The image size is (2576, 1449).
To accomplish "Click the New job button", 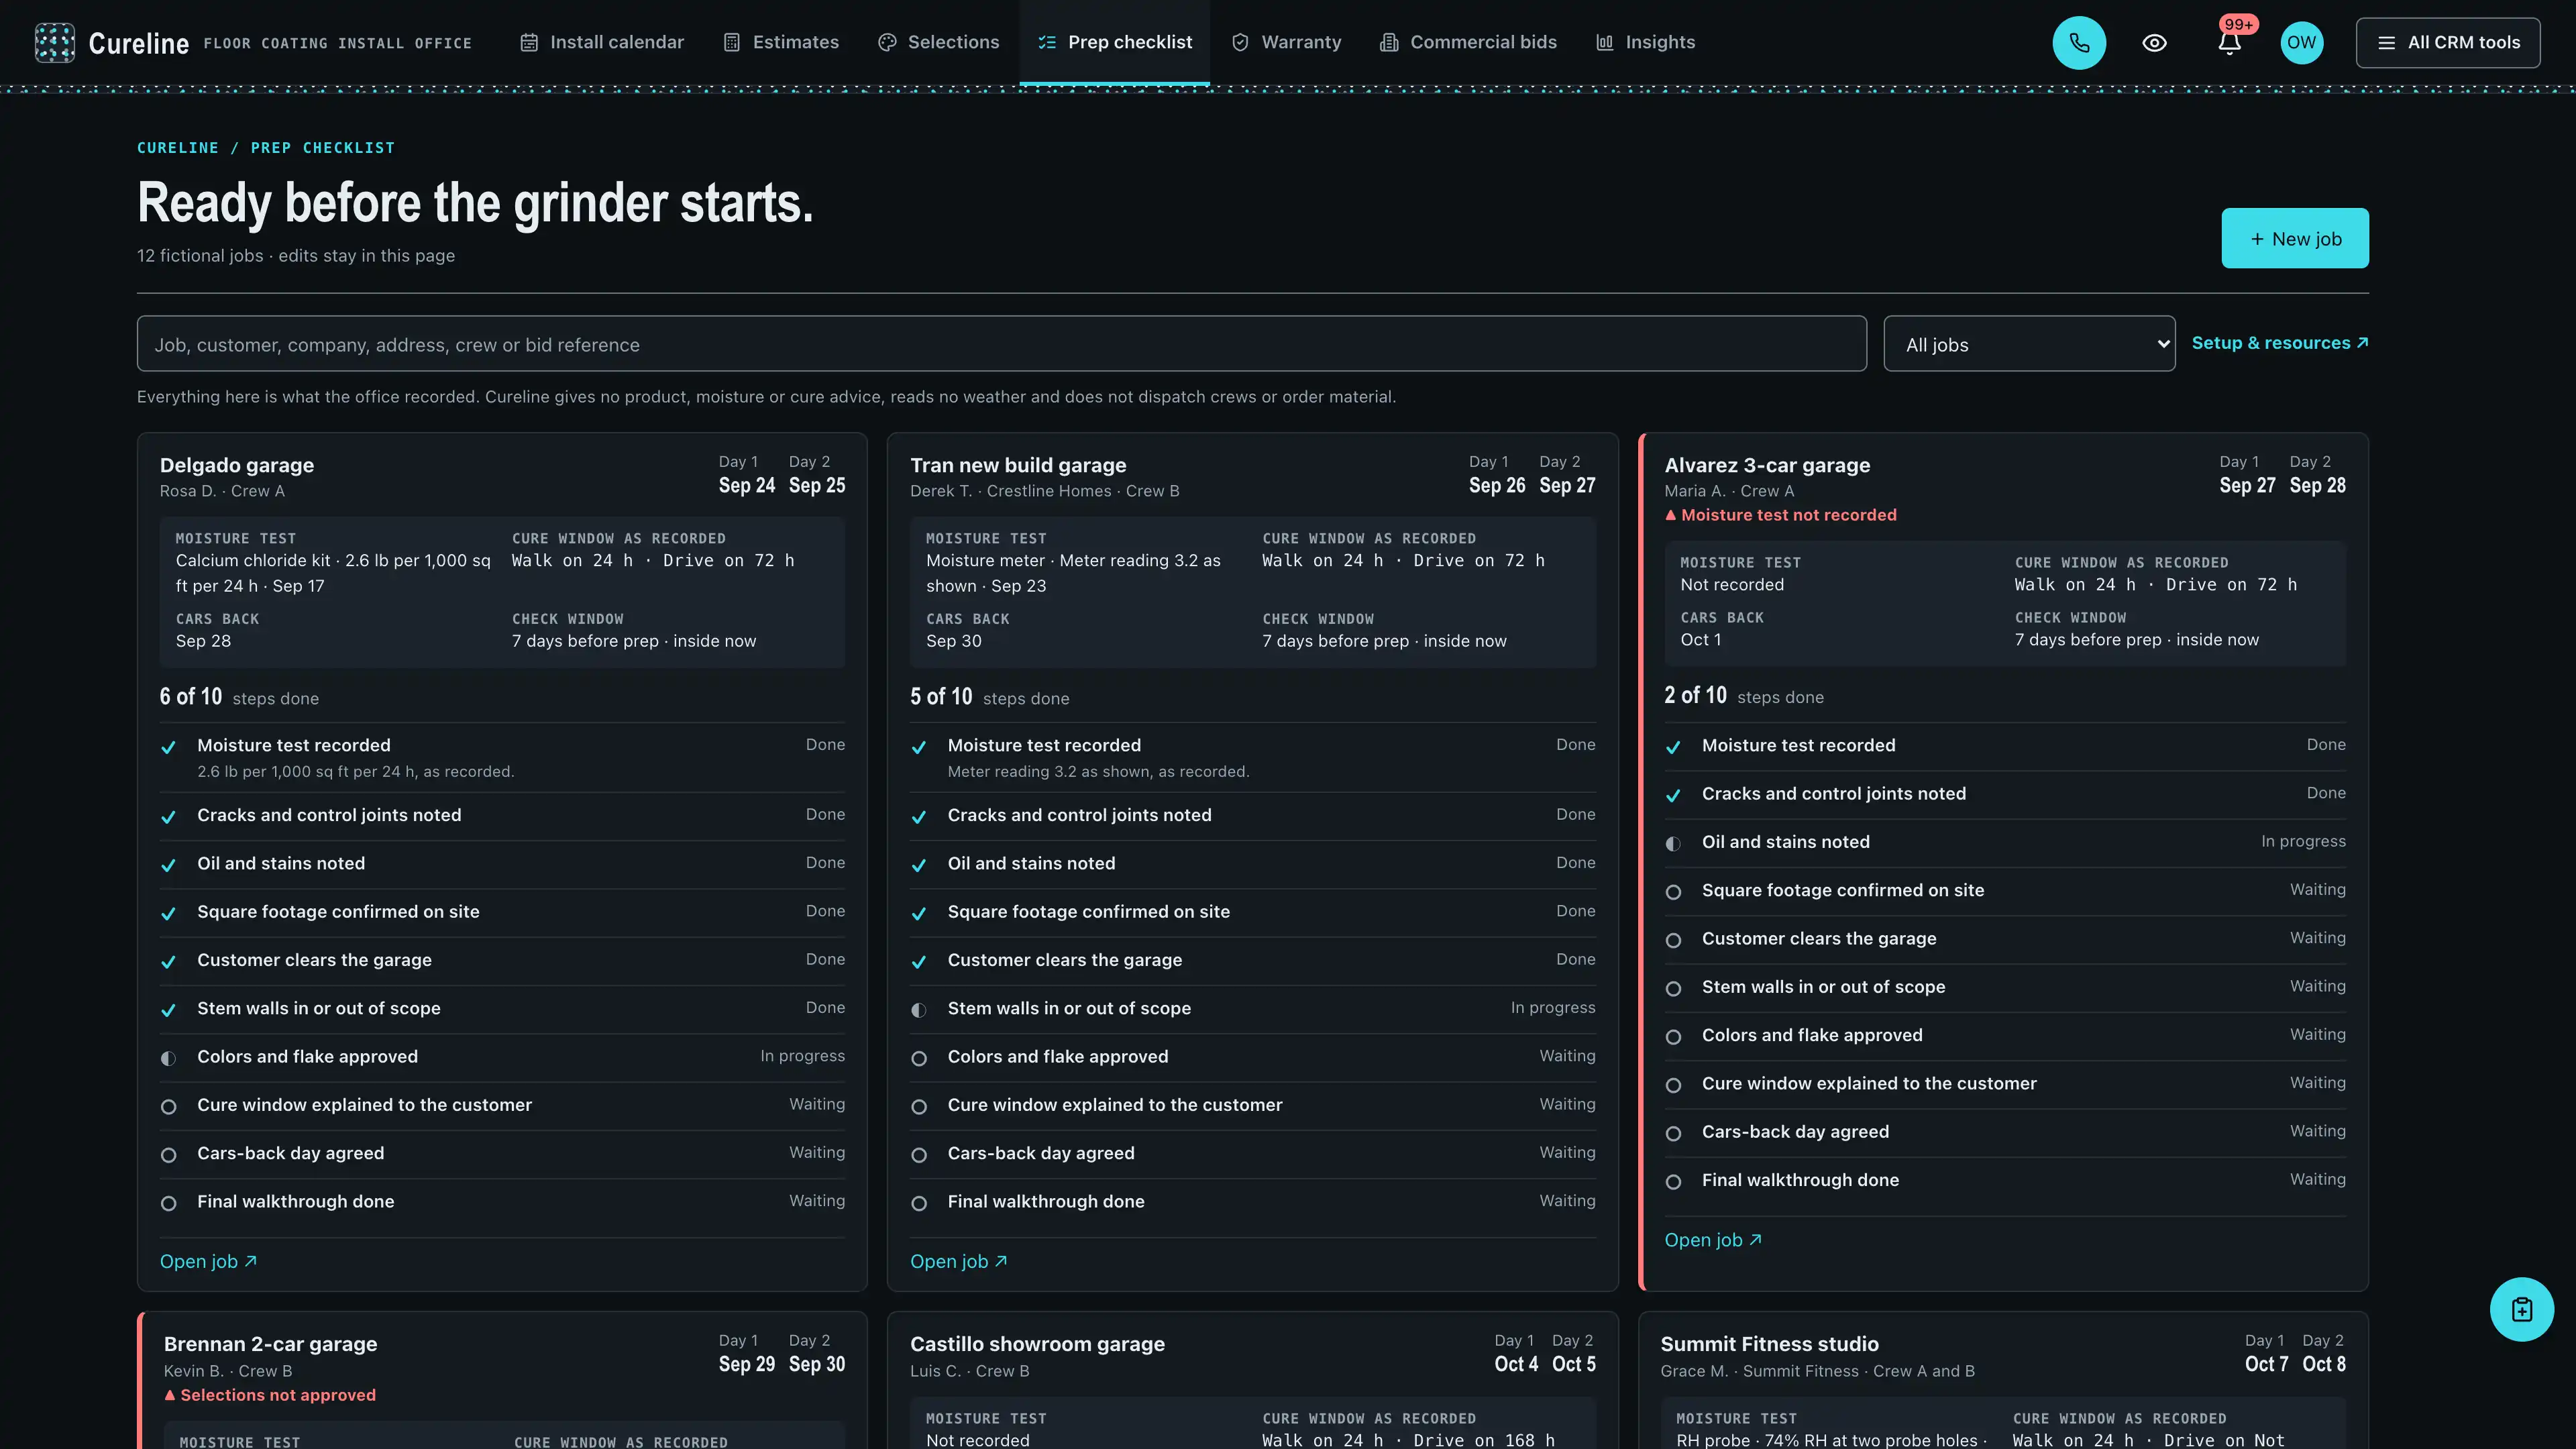I will pos(2295,238).
